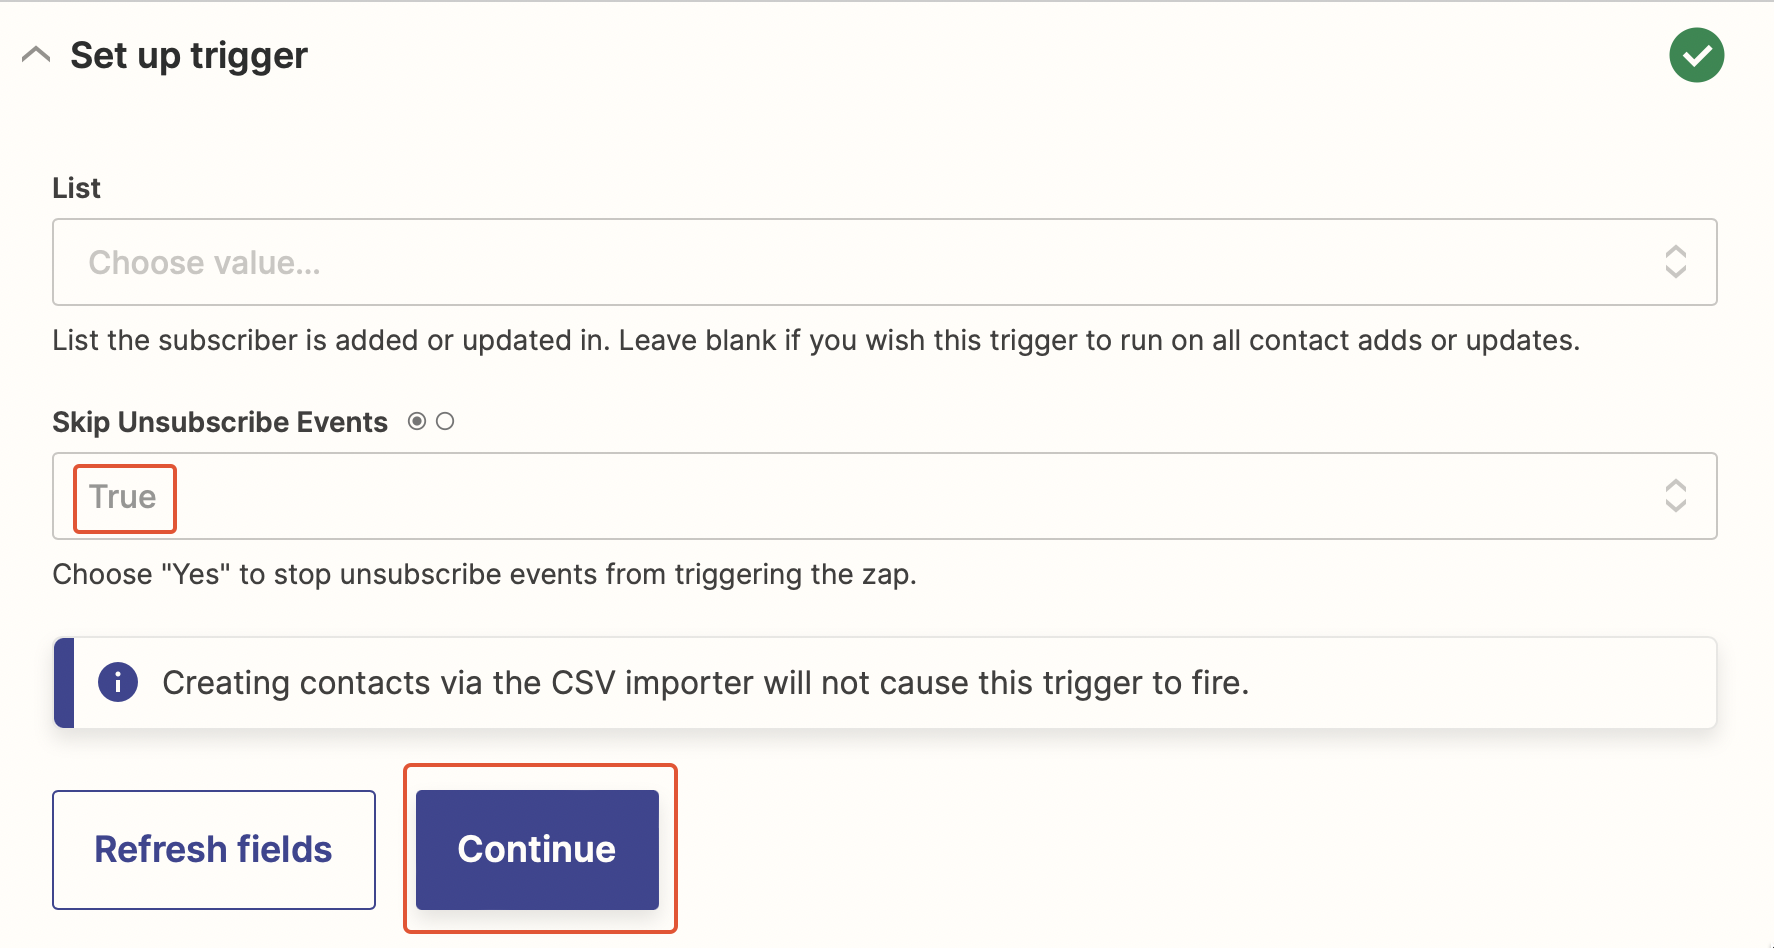Click the green checkmark status icon
Image resolution: width=1774 pixels, height=948 pixels.
(x=1696, y=55)
